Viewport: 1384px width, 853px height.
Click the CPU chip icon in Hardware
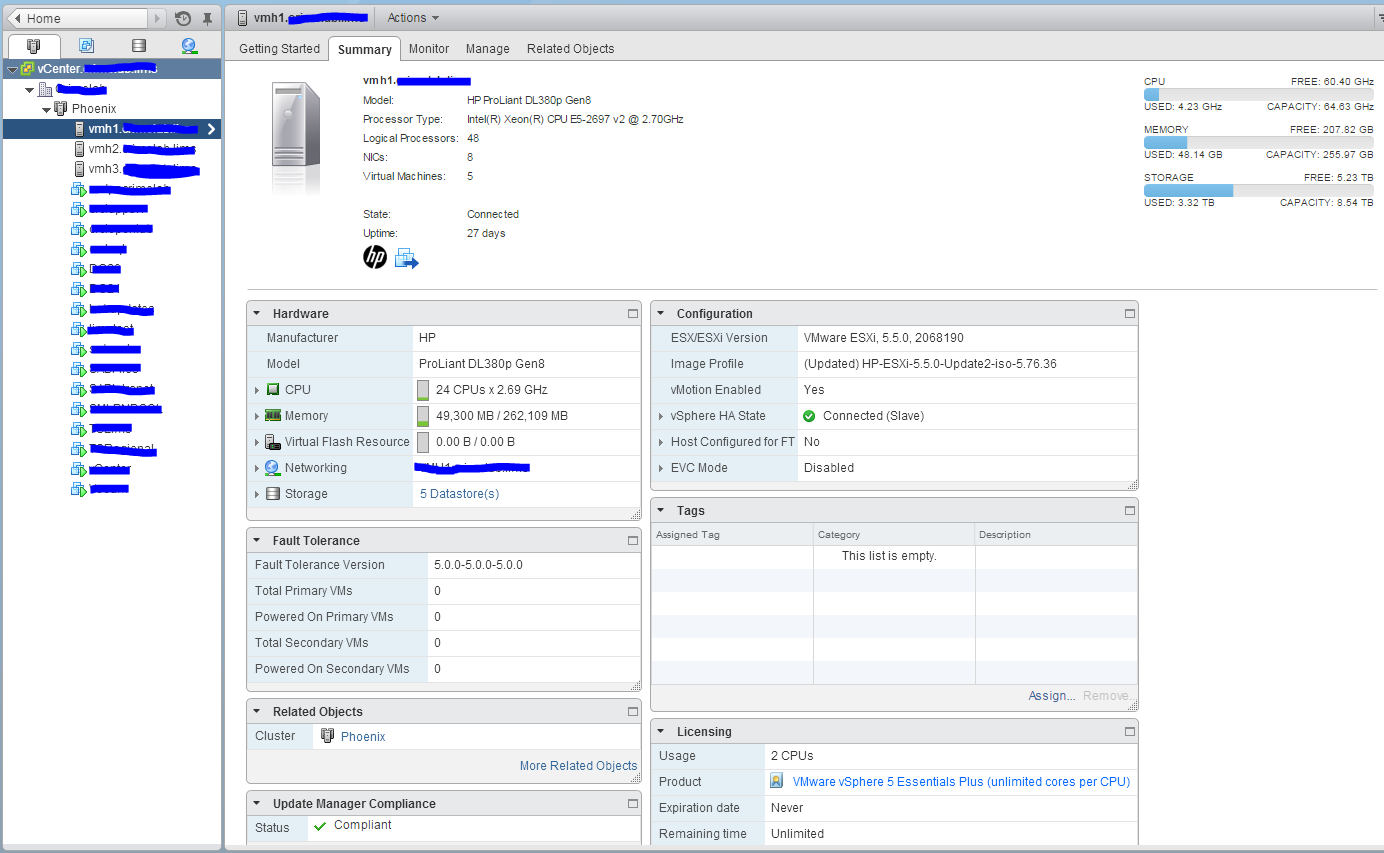(x=273, y=390)
